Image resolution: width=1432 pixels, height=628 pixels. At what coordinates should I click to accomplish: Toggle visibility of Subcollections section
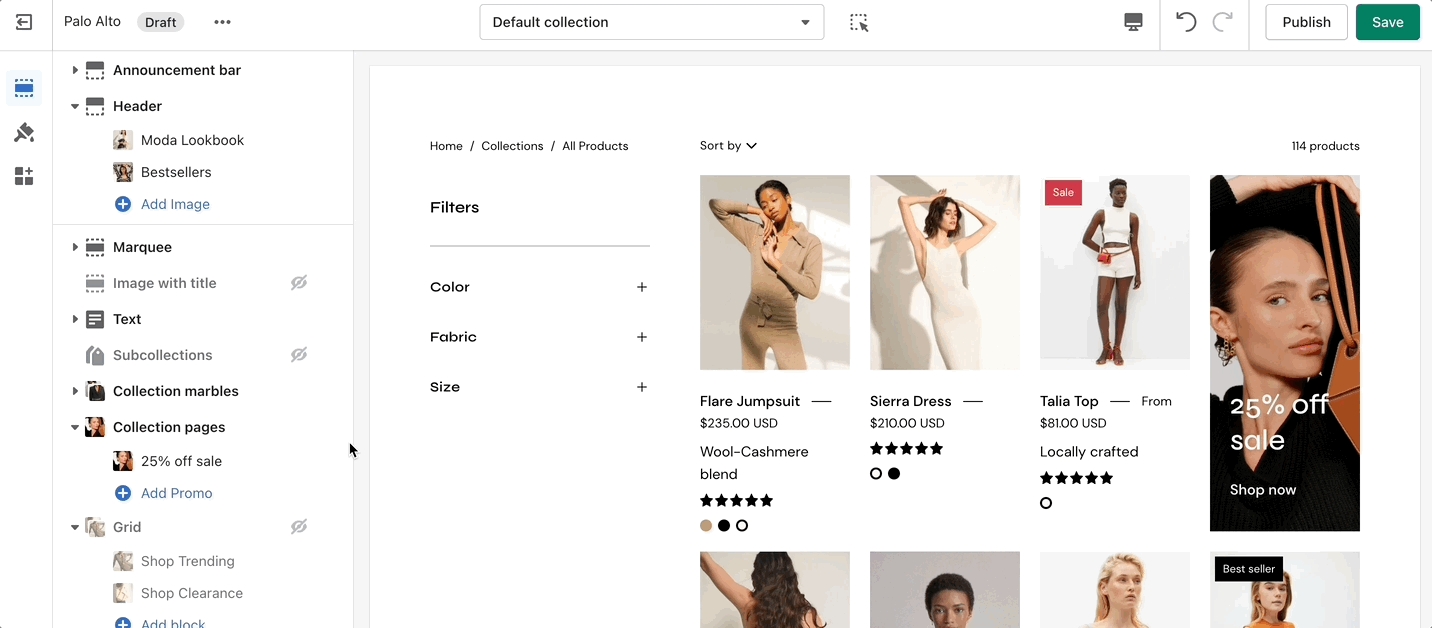tap(298, 355)
